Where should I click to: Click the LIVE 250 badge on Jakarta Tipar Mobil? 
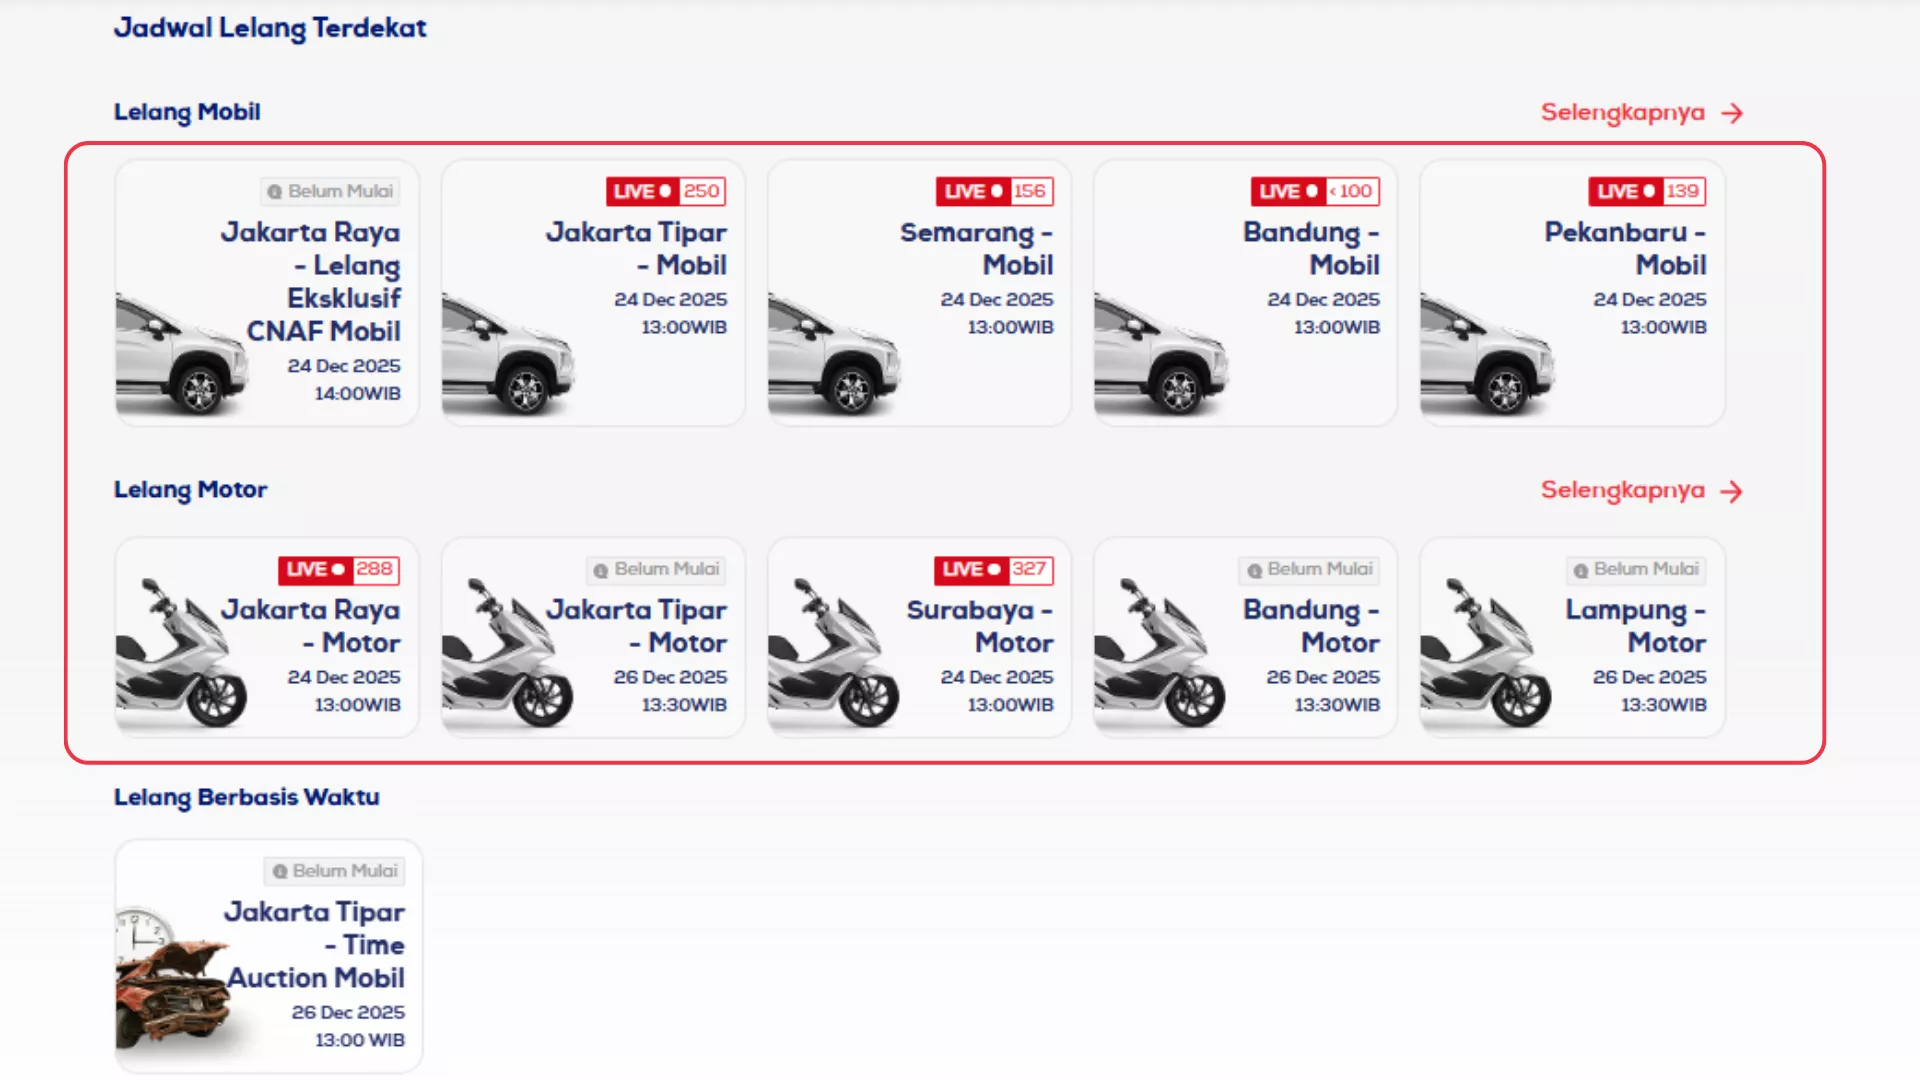[665, 191]
